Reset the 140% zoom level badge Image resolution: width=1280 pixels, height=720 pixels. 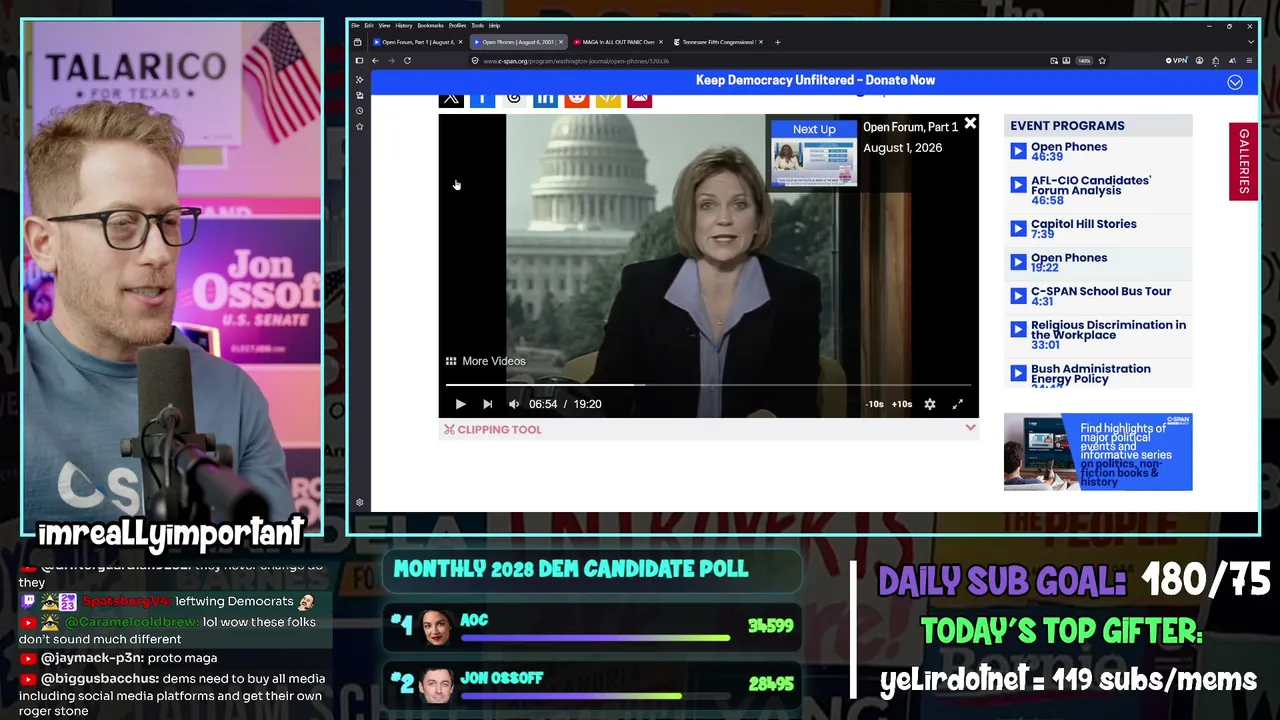tap(1084, 61)
